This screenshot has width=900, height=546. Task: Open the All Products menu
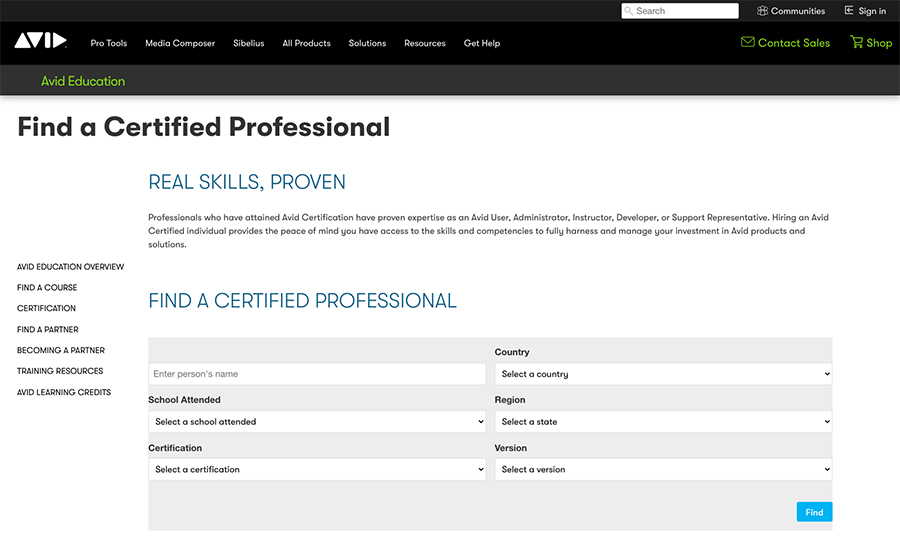click(x=307, y=43)
